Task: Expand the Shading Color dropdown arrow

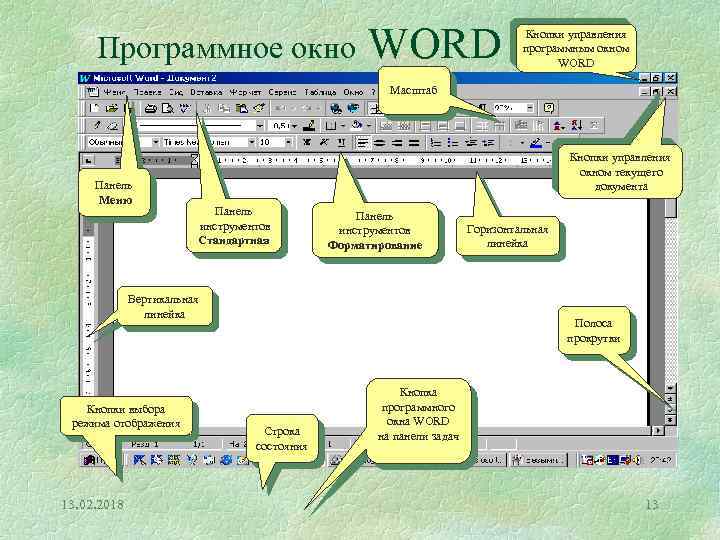Action: [x=369, y=125]
